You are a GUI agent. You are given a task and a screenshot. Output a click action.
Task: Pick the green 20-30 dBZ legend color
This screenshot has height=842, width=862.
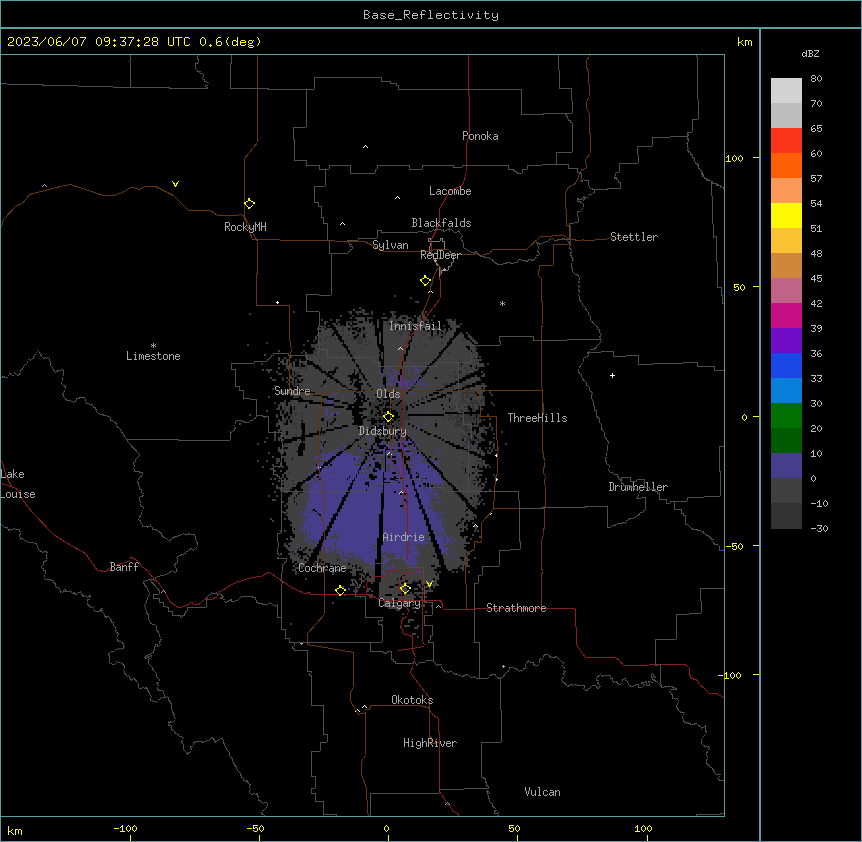click(786, 416)
